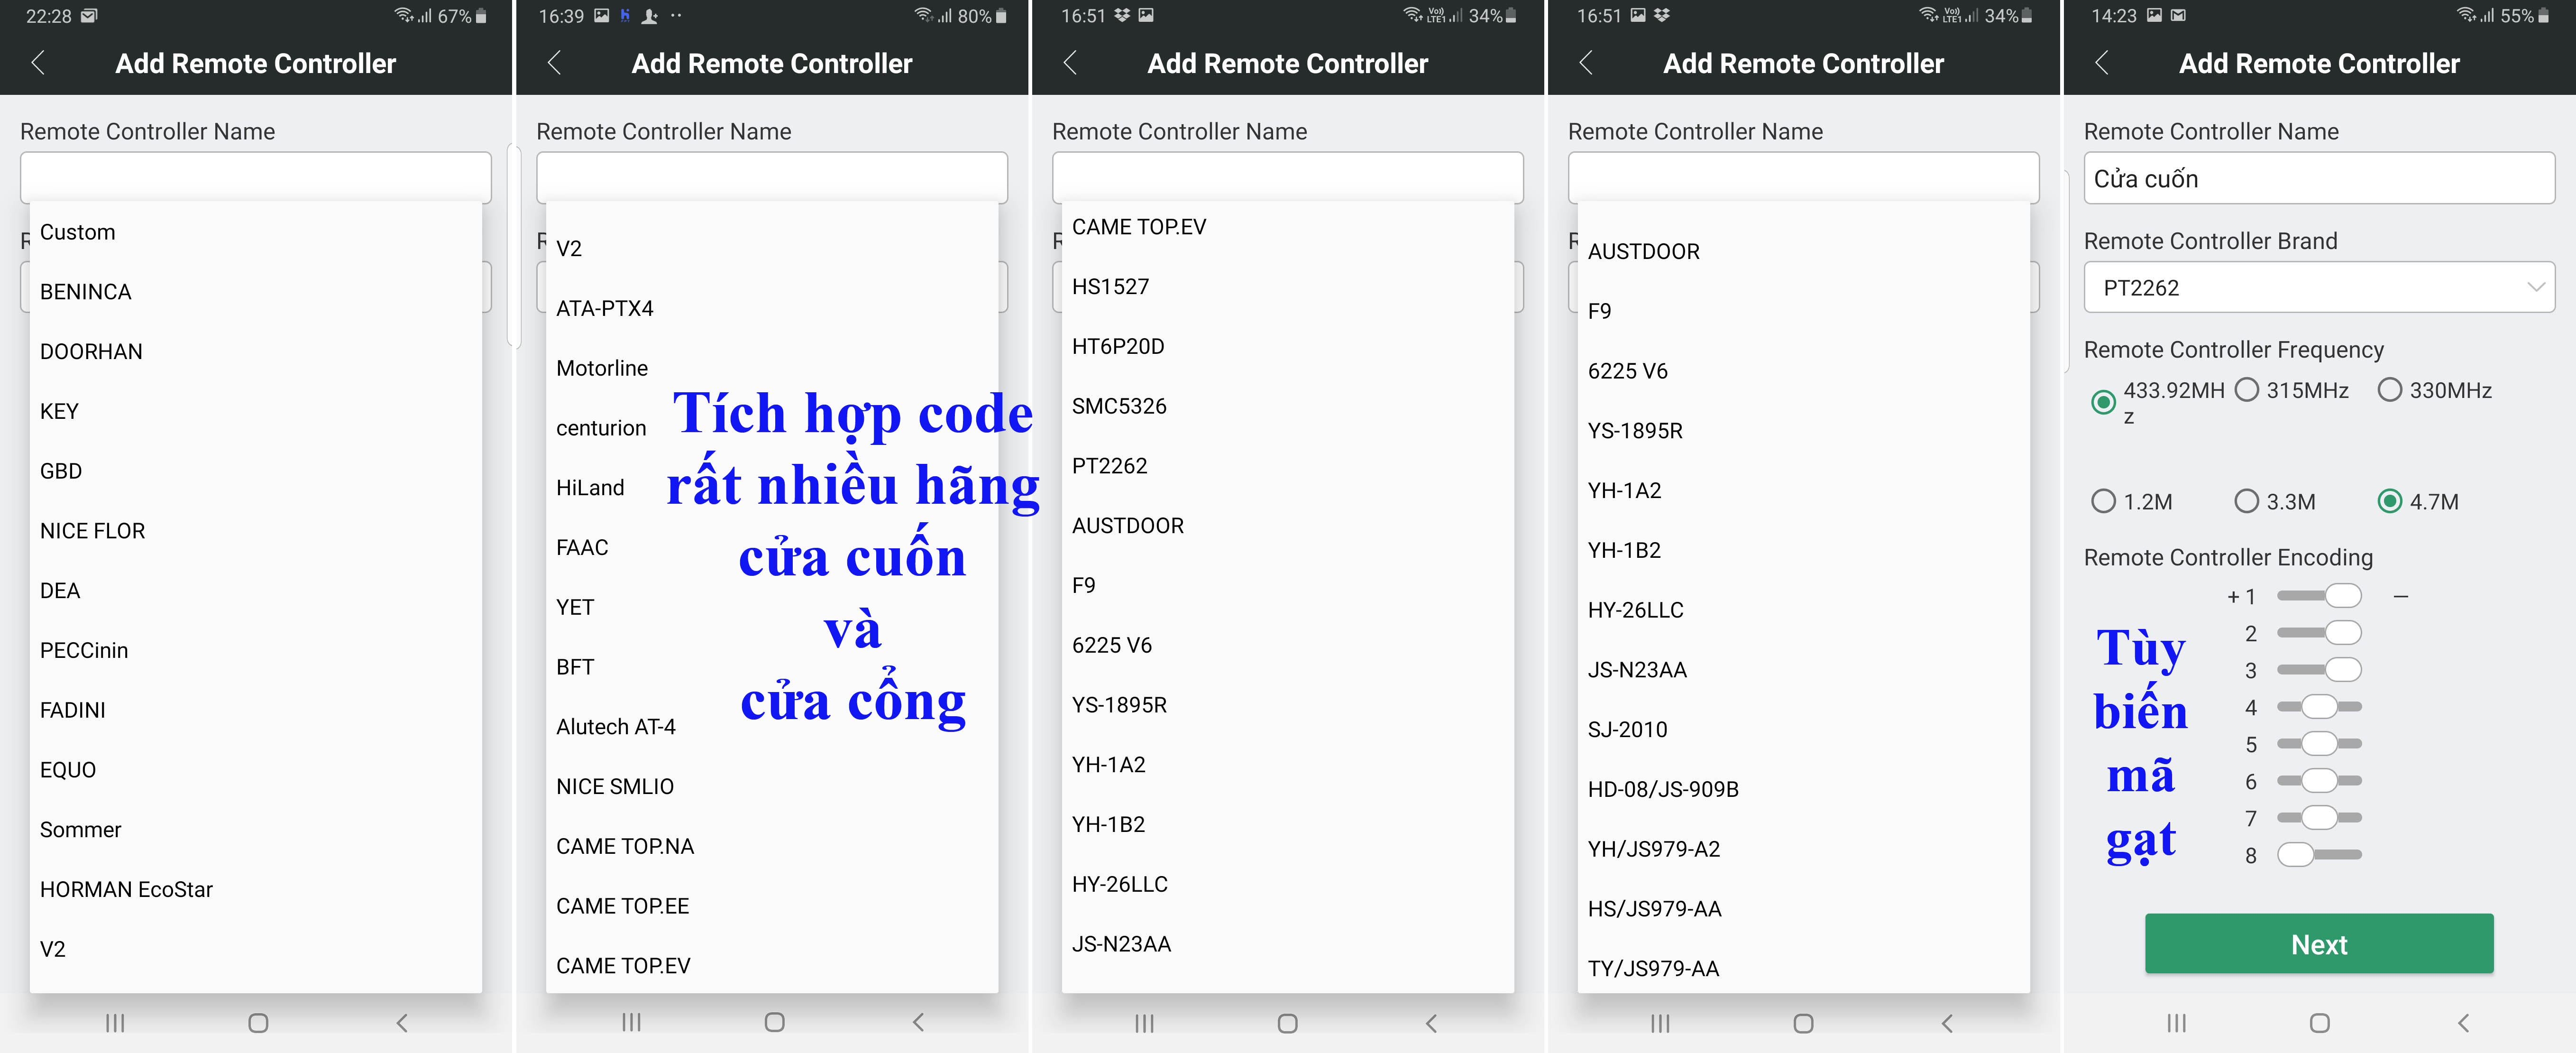This screenshot has width=2576, height=1053.
Task: Choose the 4.7M radio option
Action: pos(2390,501)
